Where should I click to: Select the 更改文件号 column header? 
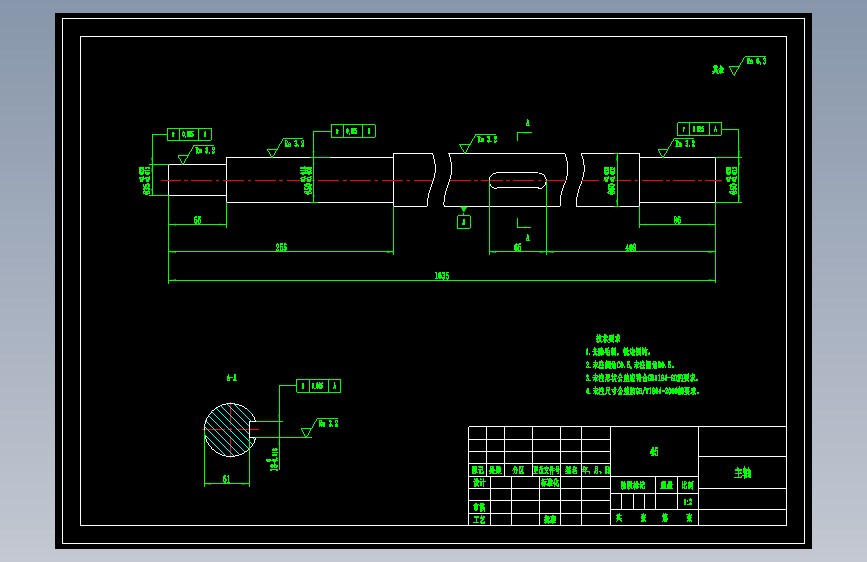pyautogui.click(x=547, y=470)
